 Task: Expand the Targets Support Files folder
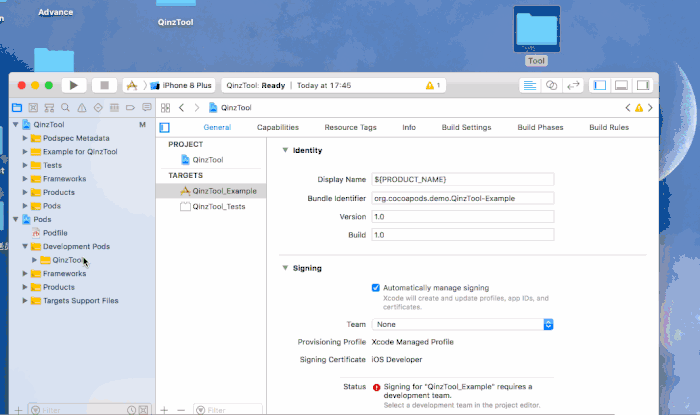tap(25, 301)
